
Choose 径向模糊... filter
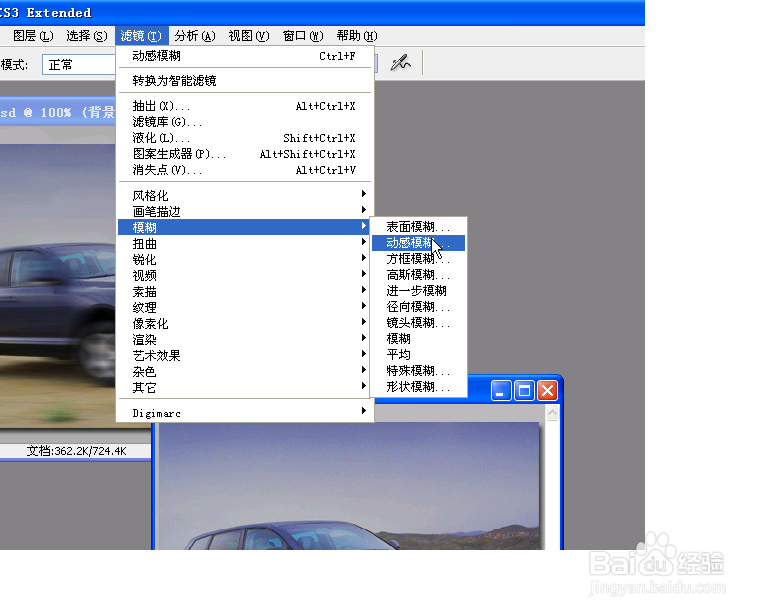418,307
